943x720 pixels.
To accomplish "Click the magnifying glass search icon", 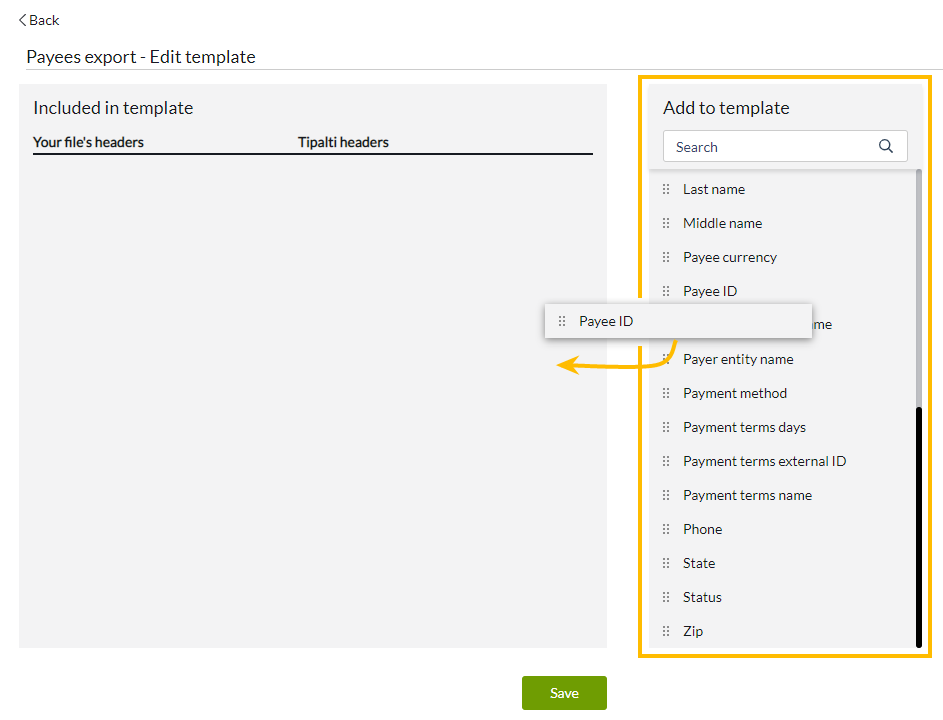I will 885,147.
